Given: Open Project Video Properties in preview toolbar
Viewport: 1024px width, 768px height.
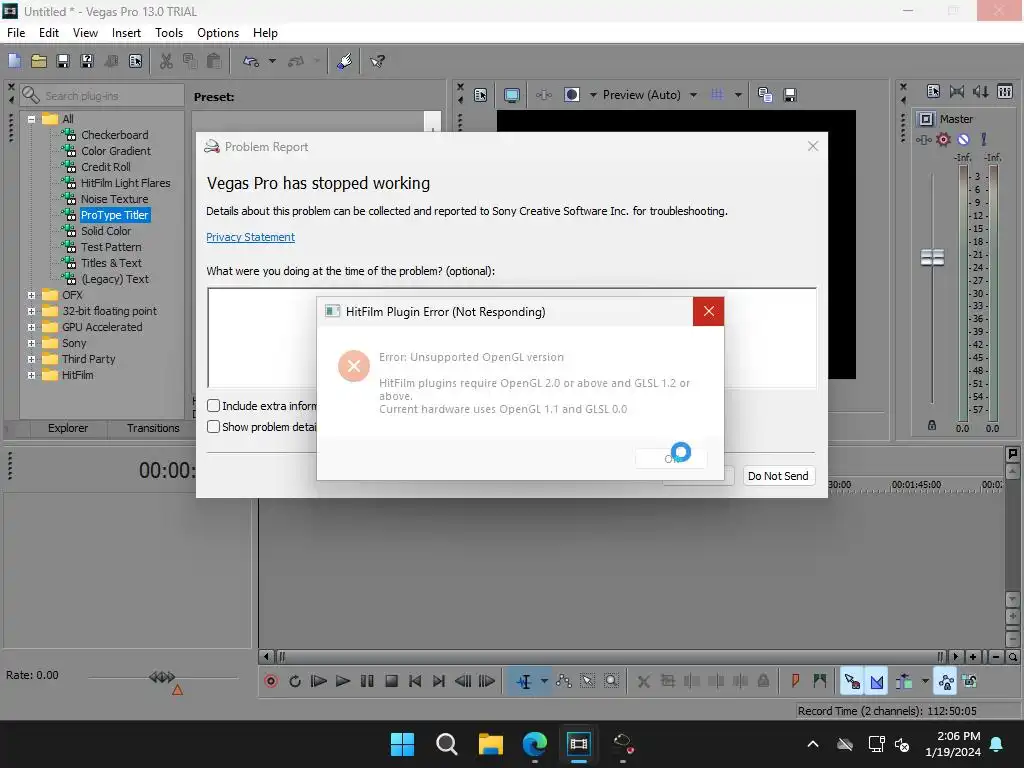Looking at the screenshot, I should pyautogui.click(x=481, y=95).
